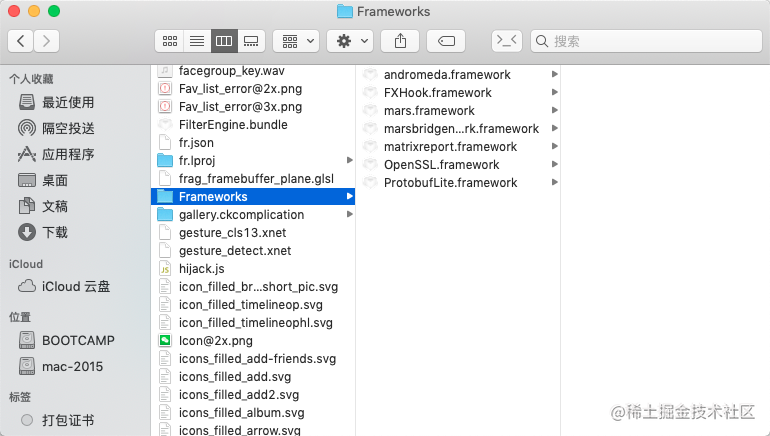Switch to column view

click(x=224, y=41)
